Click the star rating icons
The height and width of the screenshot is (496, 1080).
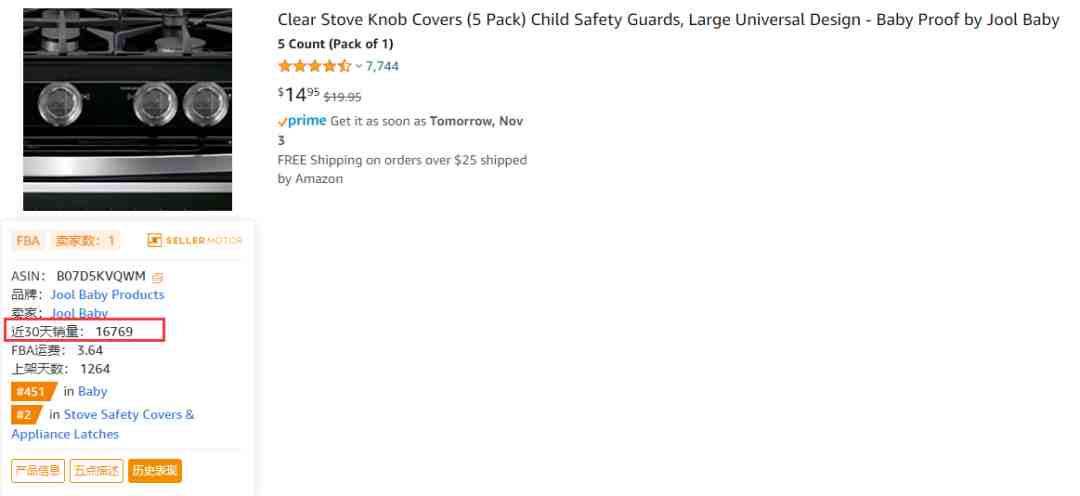(x=315, y=66)
